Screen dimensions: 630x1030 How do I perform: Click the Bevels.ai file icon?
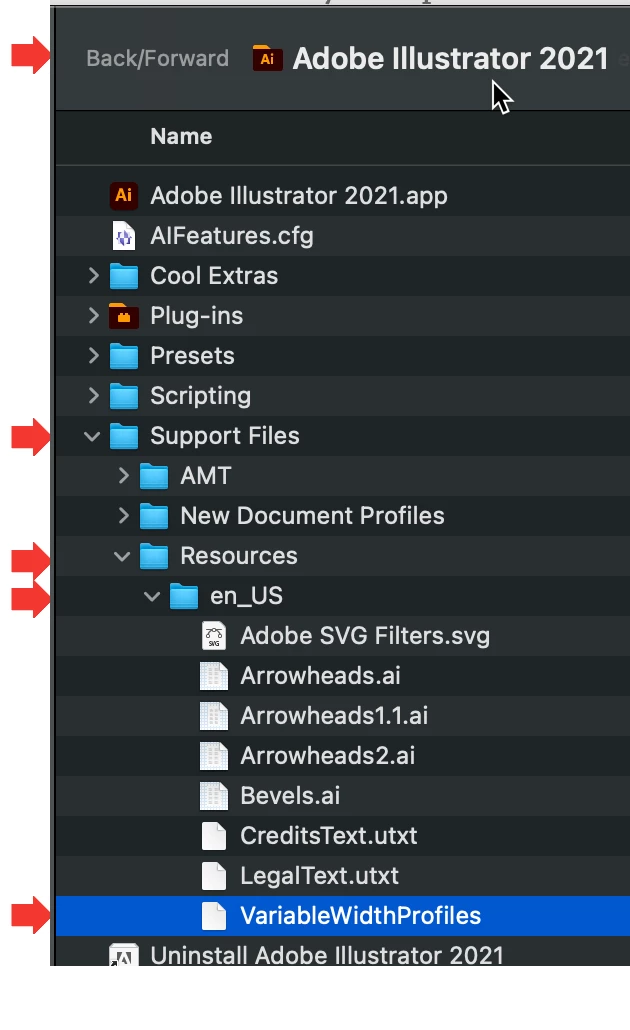214,796
